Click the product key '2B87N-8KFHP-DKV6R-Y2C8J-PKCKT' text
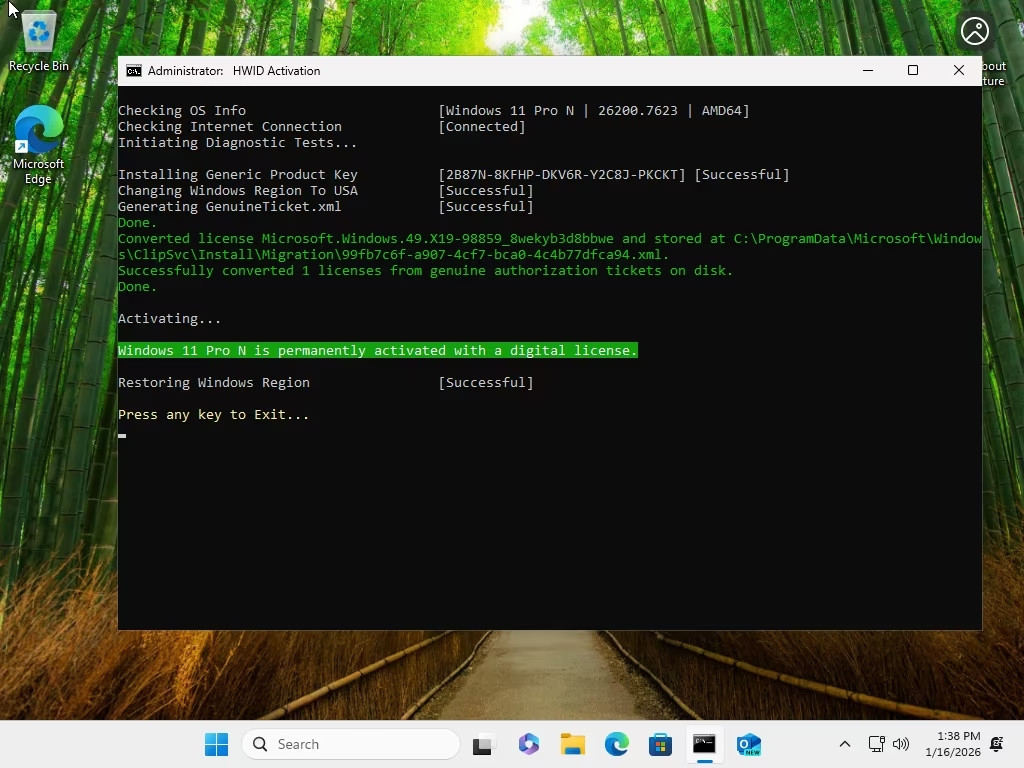This screenshot has width=1024, height=768. [562, 174]
